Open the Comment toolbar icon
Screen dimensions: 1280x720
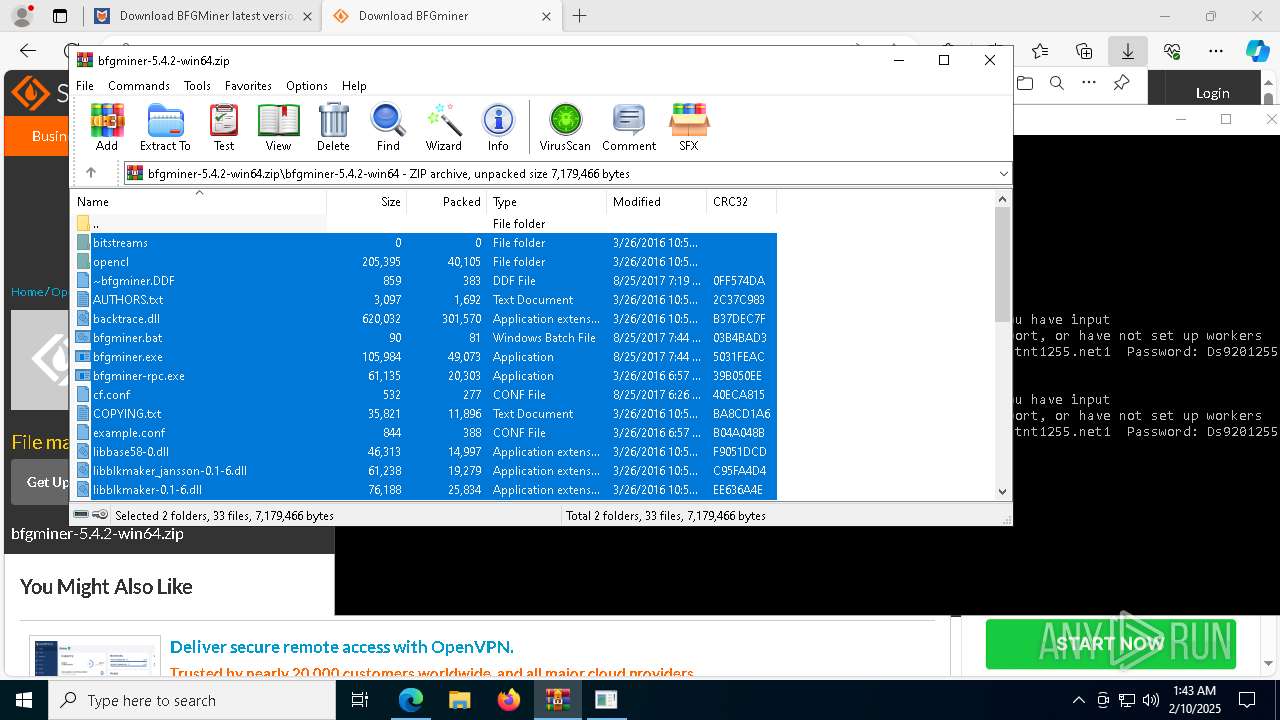click(629, 127)
